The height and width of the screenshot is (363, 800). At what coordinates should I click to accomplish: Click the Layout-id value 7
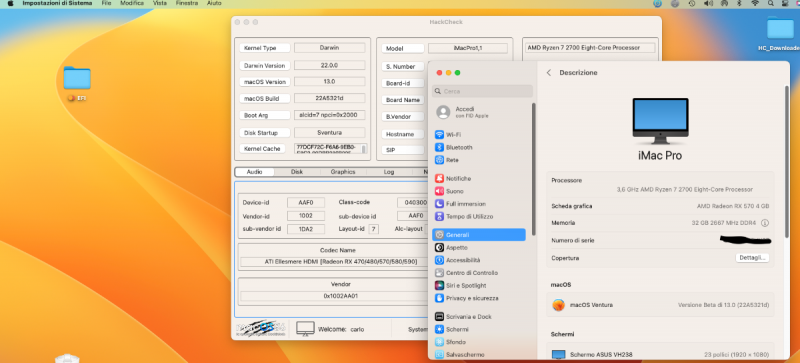(x=374, y=229)
